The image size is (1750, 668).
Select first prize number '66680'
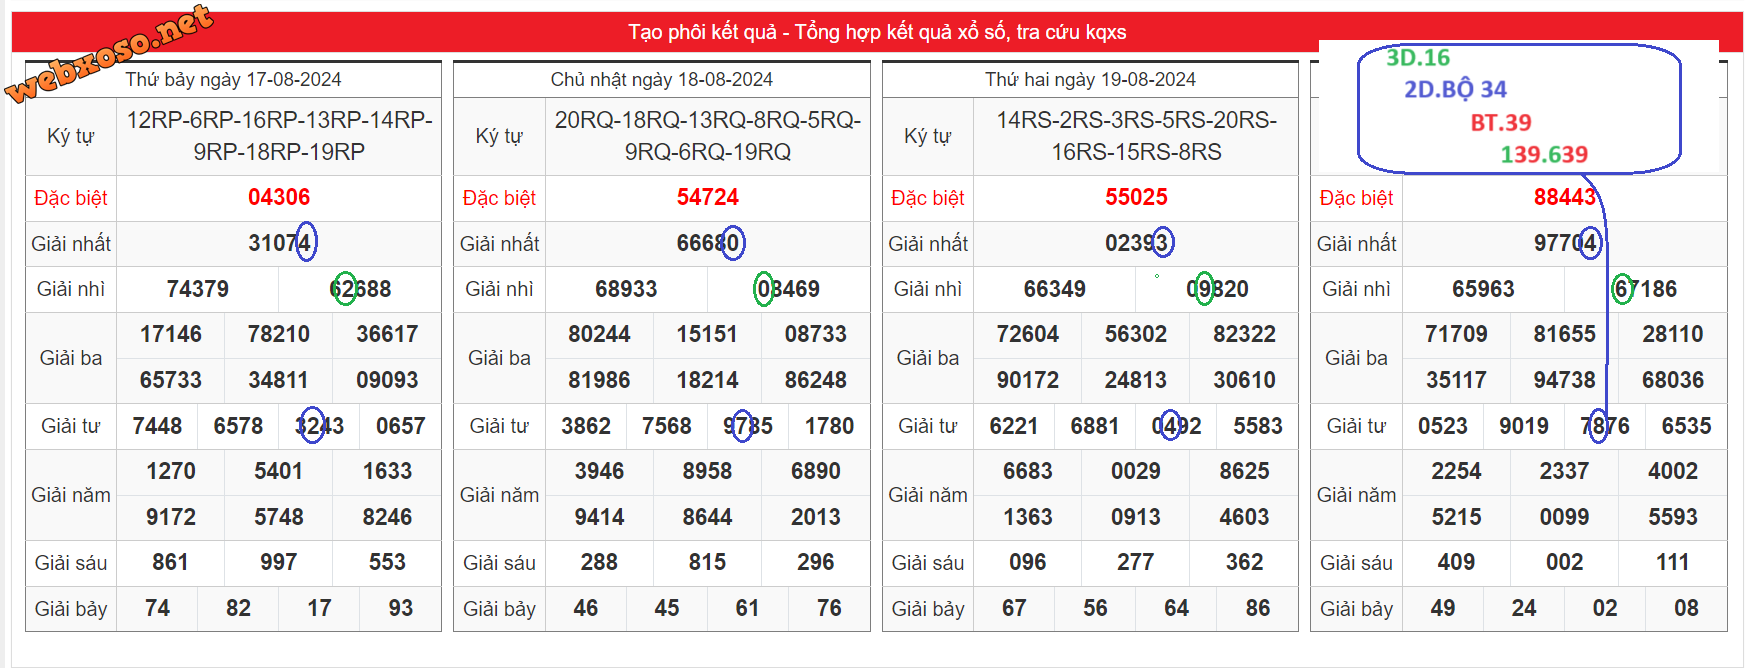tap(707, 243)
